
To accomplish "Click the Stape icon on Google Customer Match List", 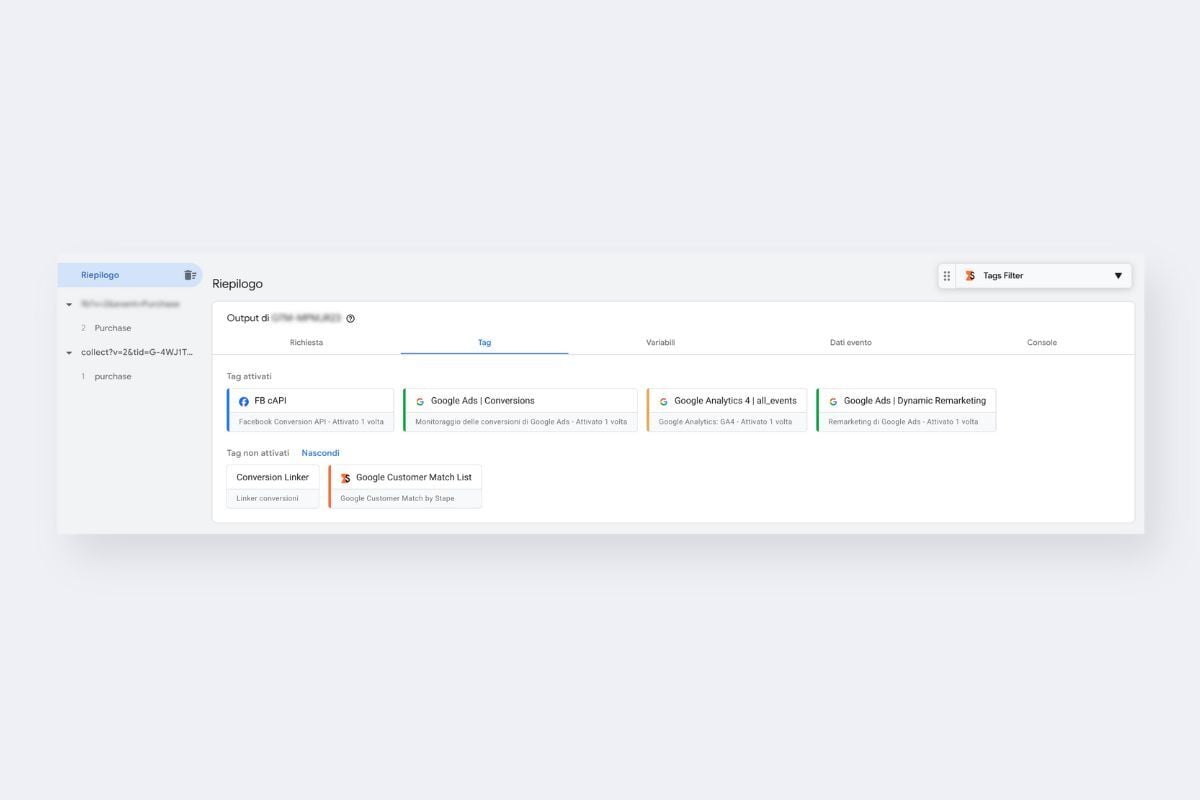I will (345, 478).
